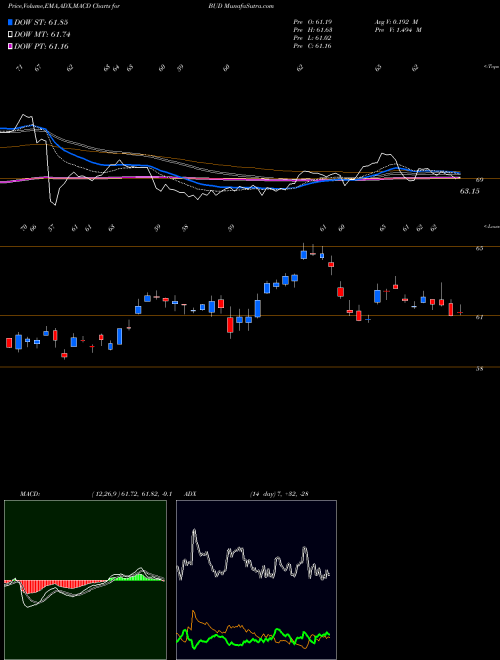
Task: Click the MACD (12,26,9) 61.72, 61.82 values
Action: click(131, 494)
